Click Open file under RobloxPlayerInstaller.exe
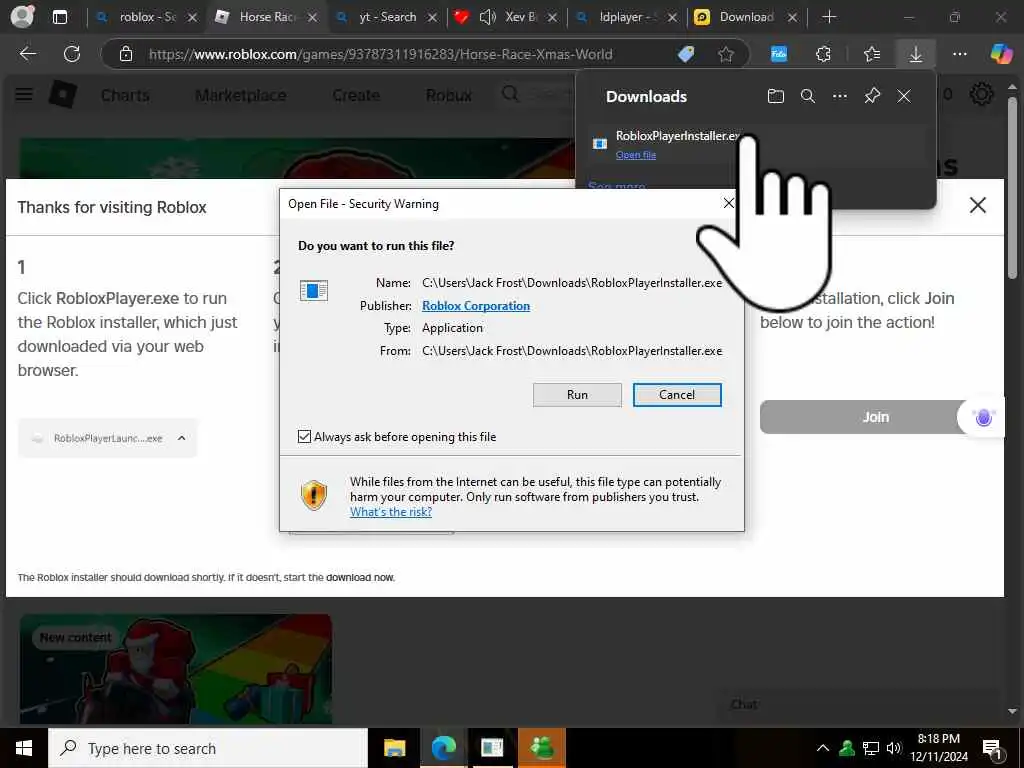This screenshot has width=1024, height=768. pyautogui.click(x=635, y=155)
